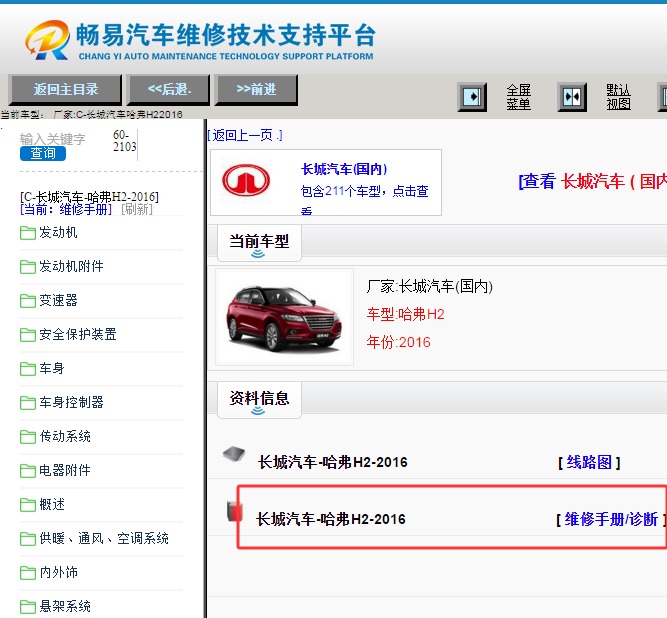The width and height of the screenshot is (667, 618).
Task: Select the 默认视图 text link
Action: (619, 97)
